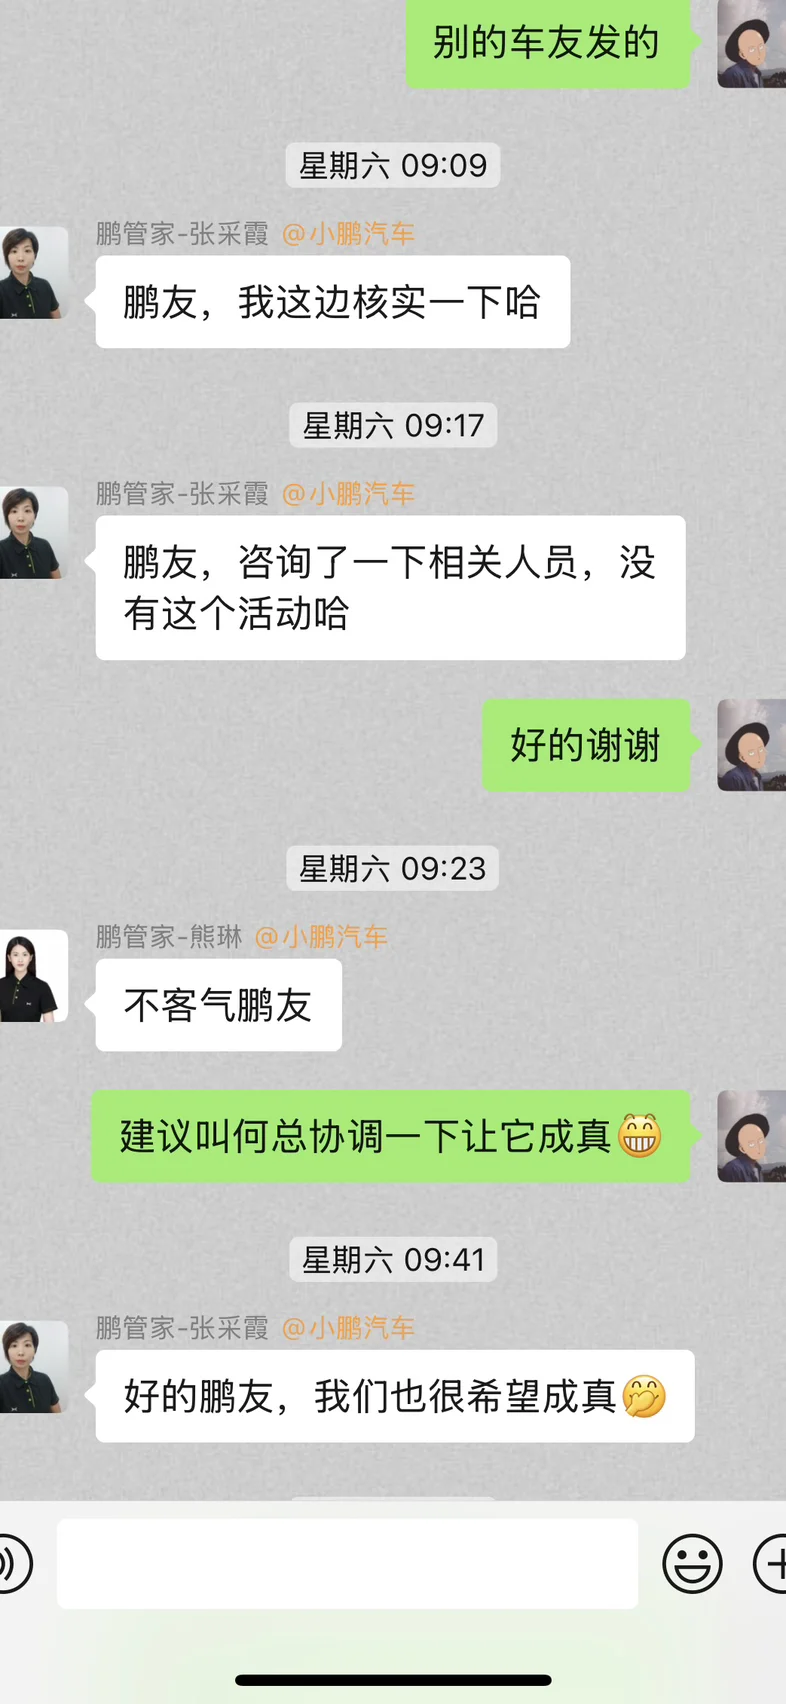Tap the 别的车友发的 message bubble
This screenshot has width=786, height=1704.
coord(548,43)
